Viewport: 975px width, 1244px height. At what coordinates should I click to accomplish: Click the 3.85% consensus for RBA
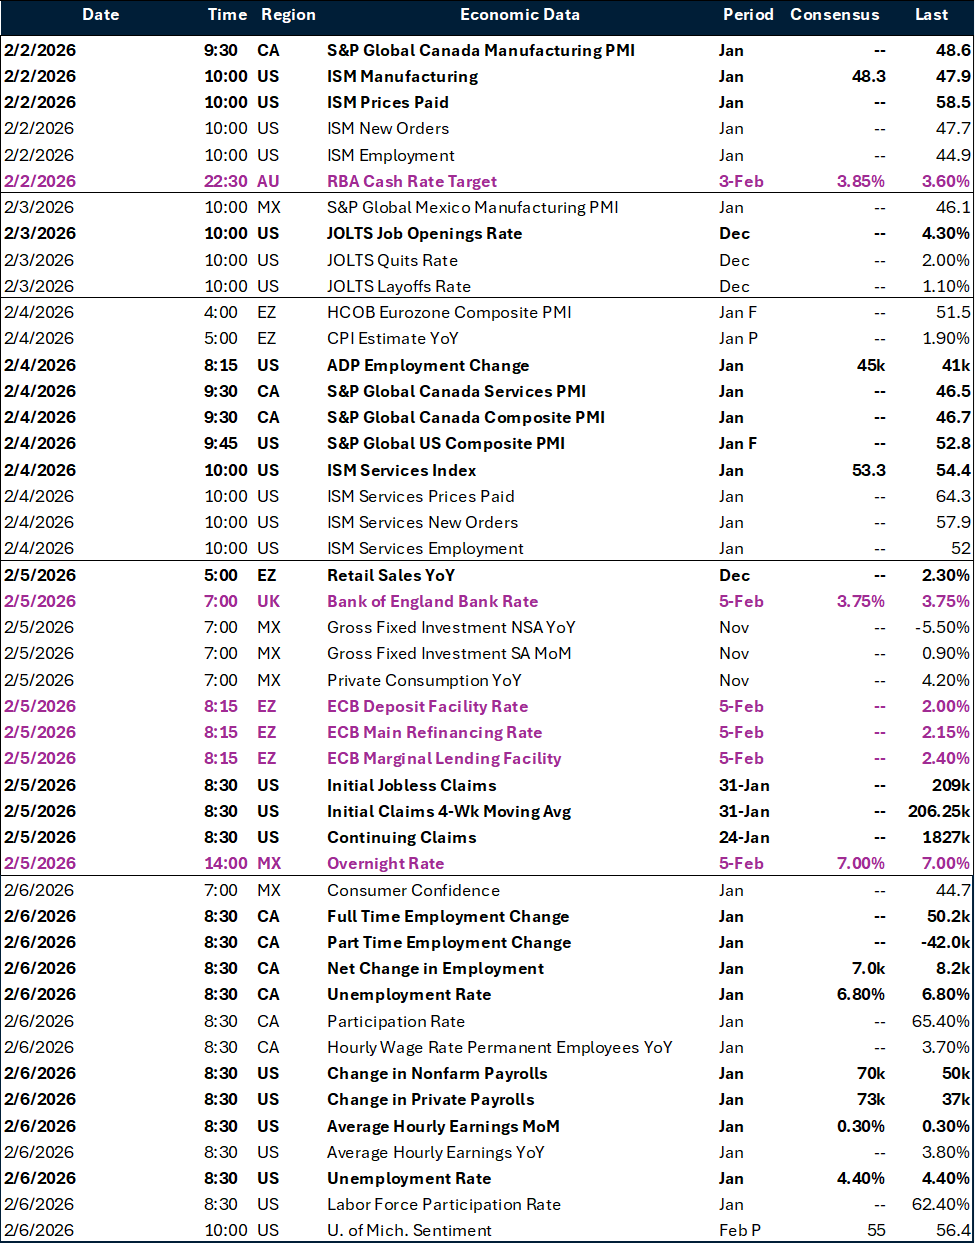[860, 181]
